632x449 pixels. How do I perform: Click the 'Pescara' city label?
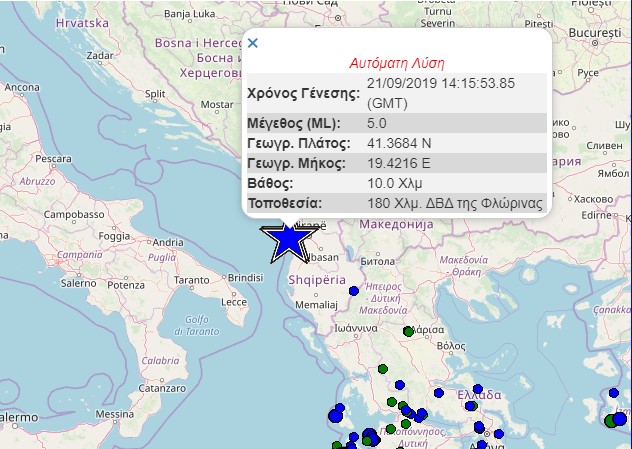pyautogui.click(x=53, y=159)
